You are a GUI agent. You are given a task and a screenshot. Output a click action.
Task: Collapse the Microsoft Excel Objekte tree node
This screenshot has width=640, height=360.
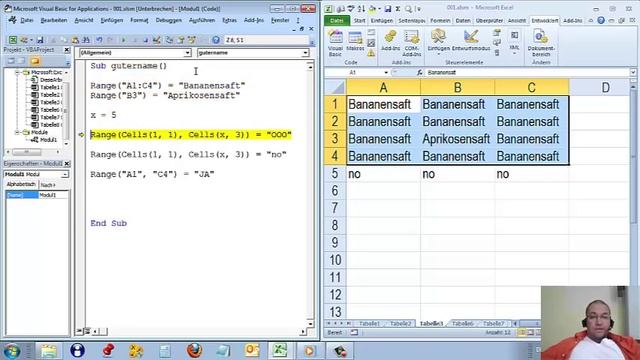coord(17,72)
